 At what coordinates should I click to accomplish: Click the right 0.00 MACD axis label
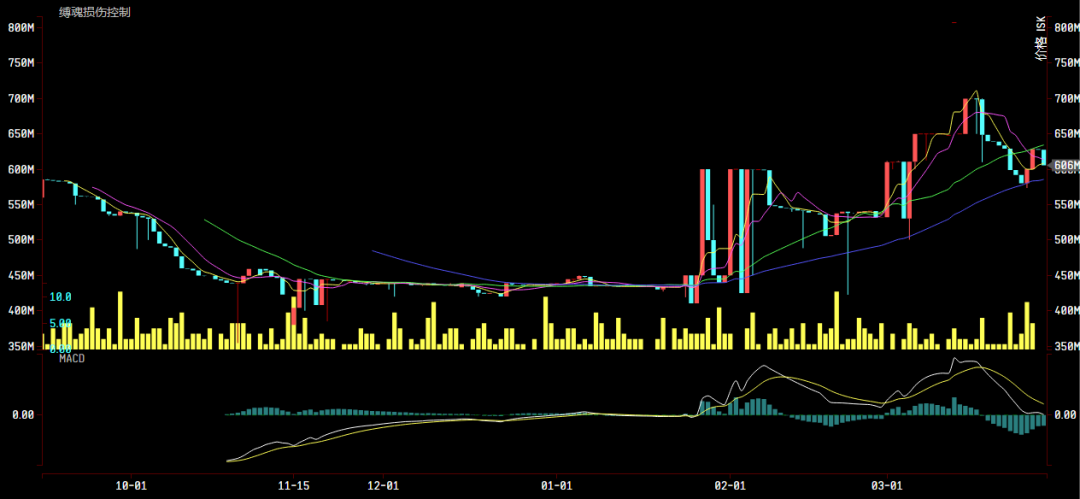point(1064,414)
